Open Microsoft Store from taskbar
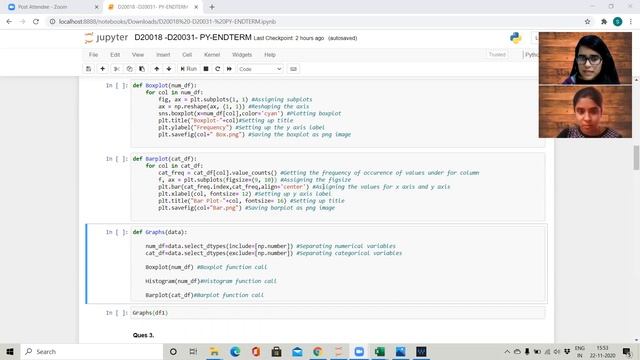 [x=276, y=351]
